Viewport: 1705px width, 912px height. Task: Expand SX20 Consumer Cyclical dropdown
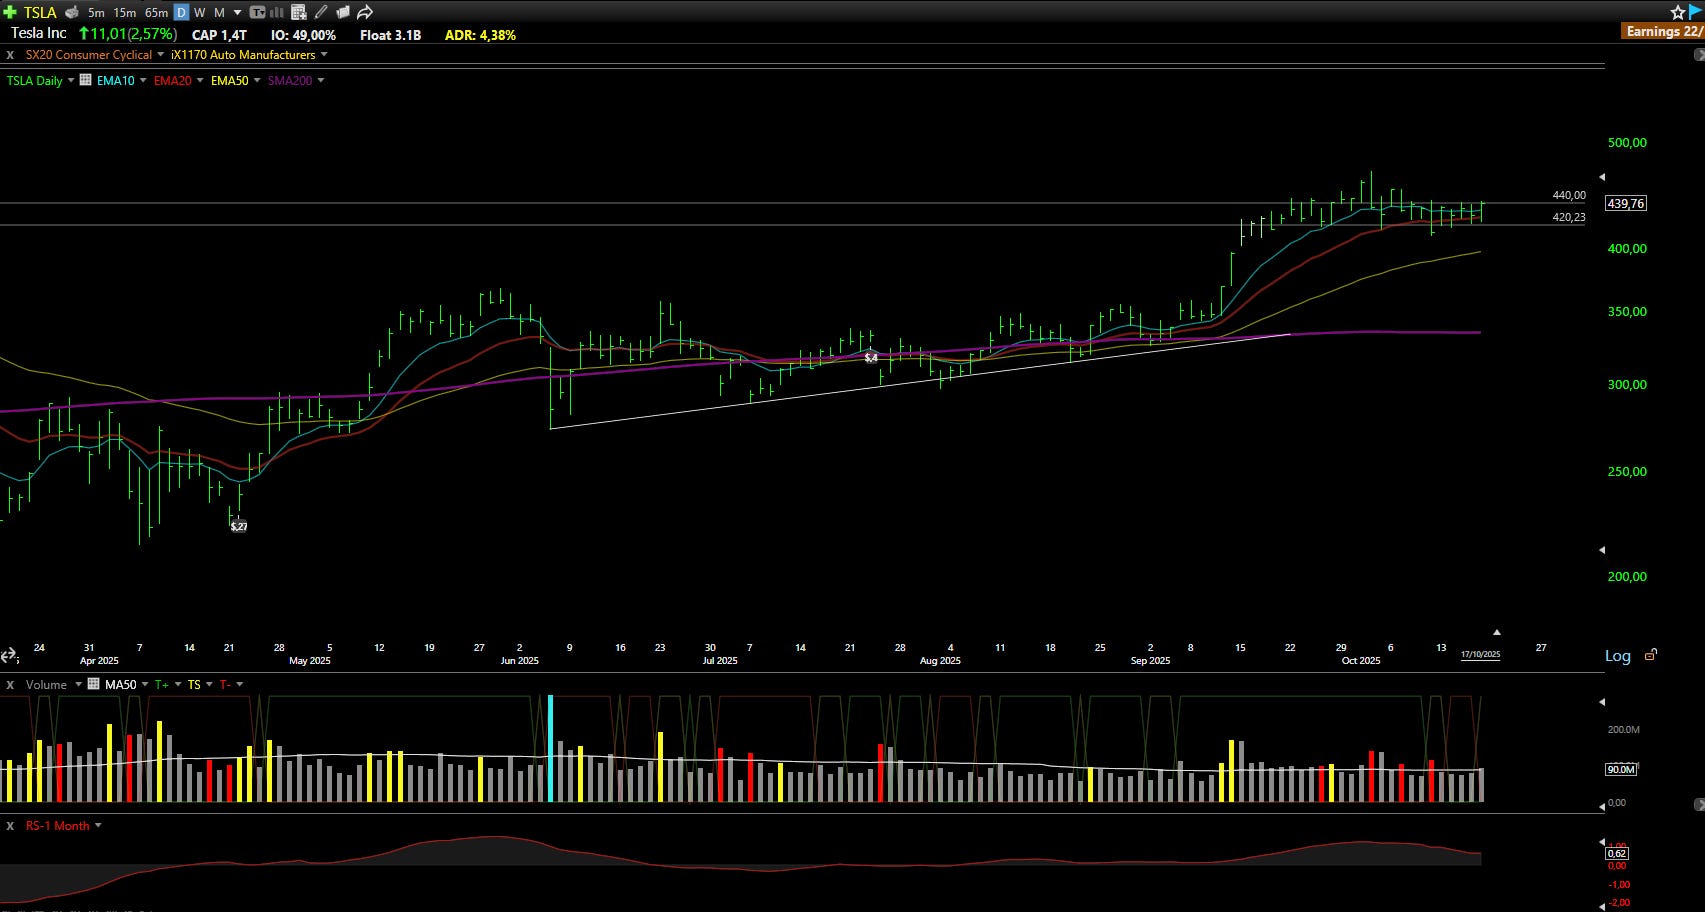coord(161,55)
